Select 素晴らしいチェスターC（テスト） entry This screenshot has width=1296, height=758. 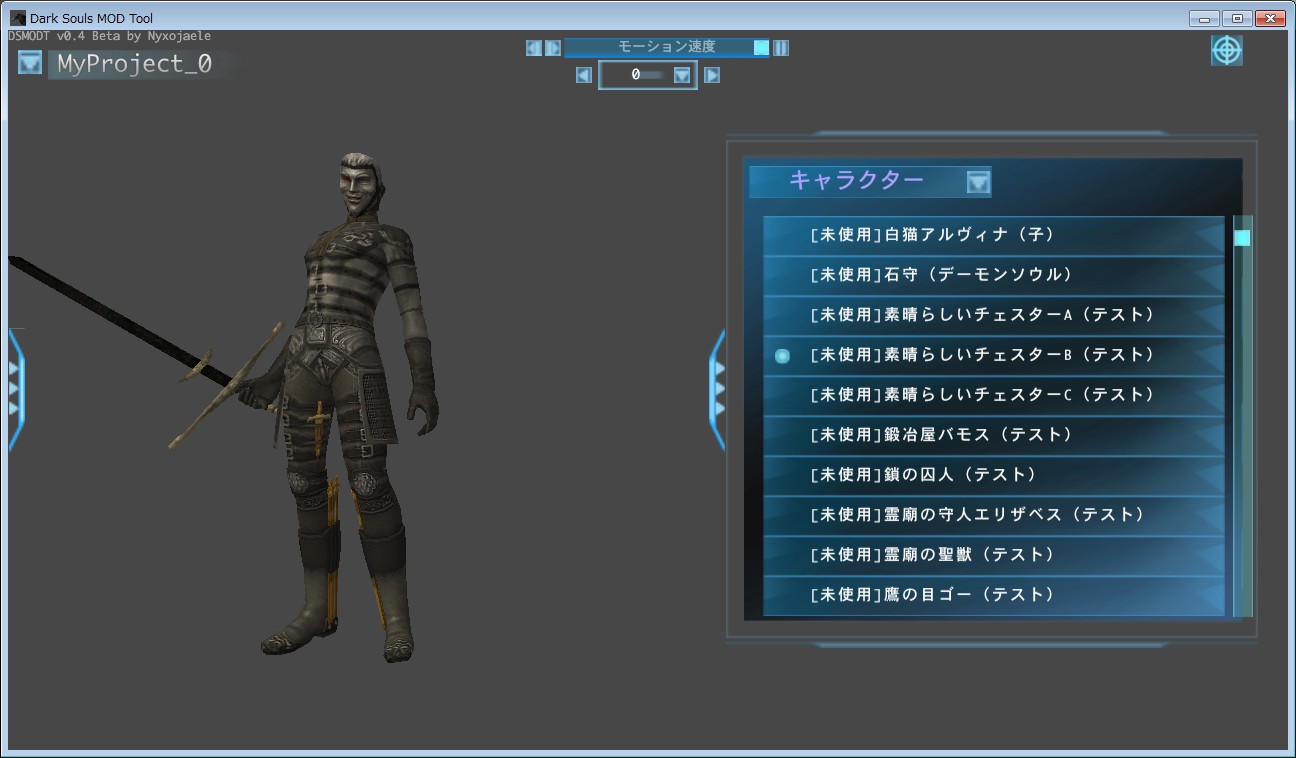click(994, 395)
